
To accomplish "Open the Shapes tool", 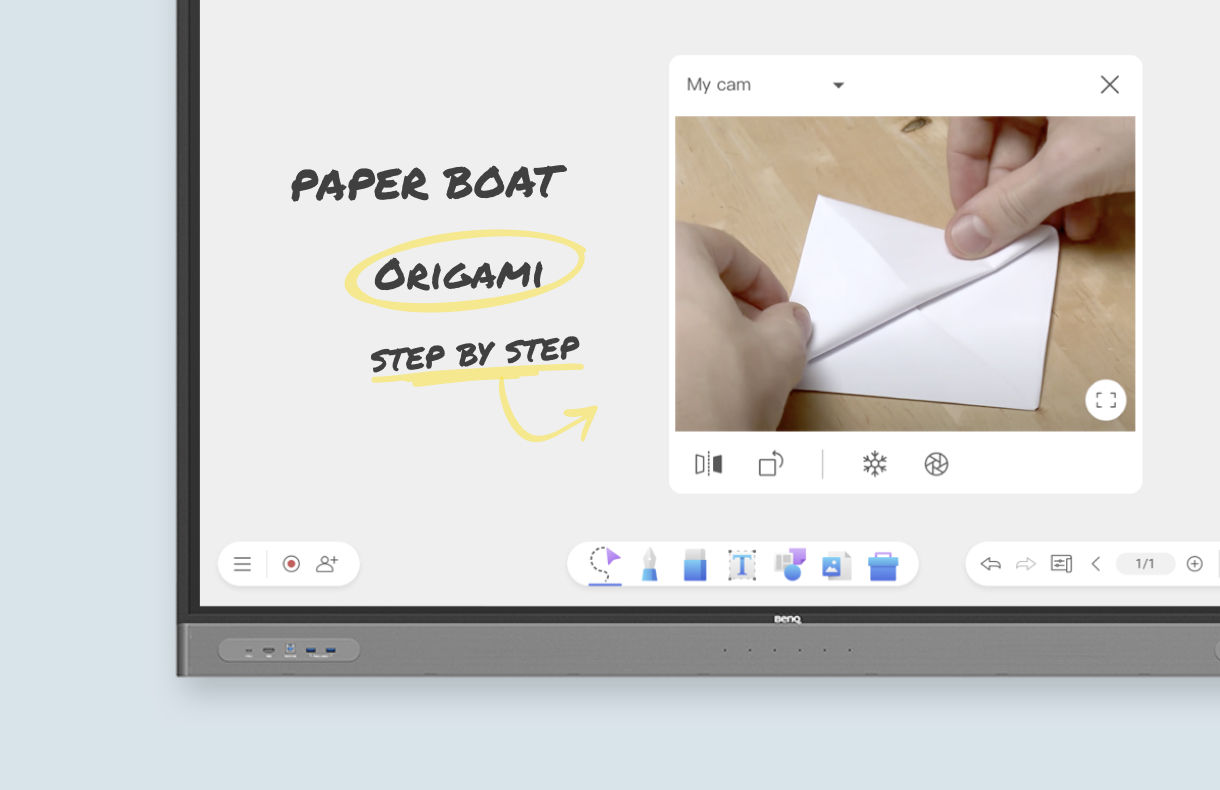I will [790, 564].
